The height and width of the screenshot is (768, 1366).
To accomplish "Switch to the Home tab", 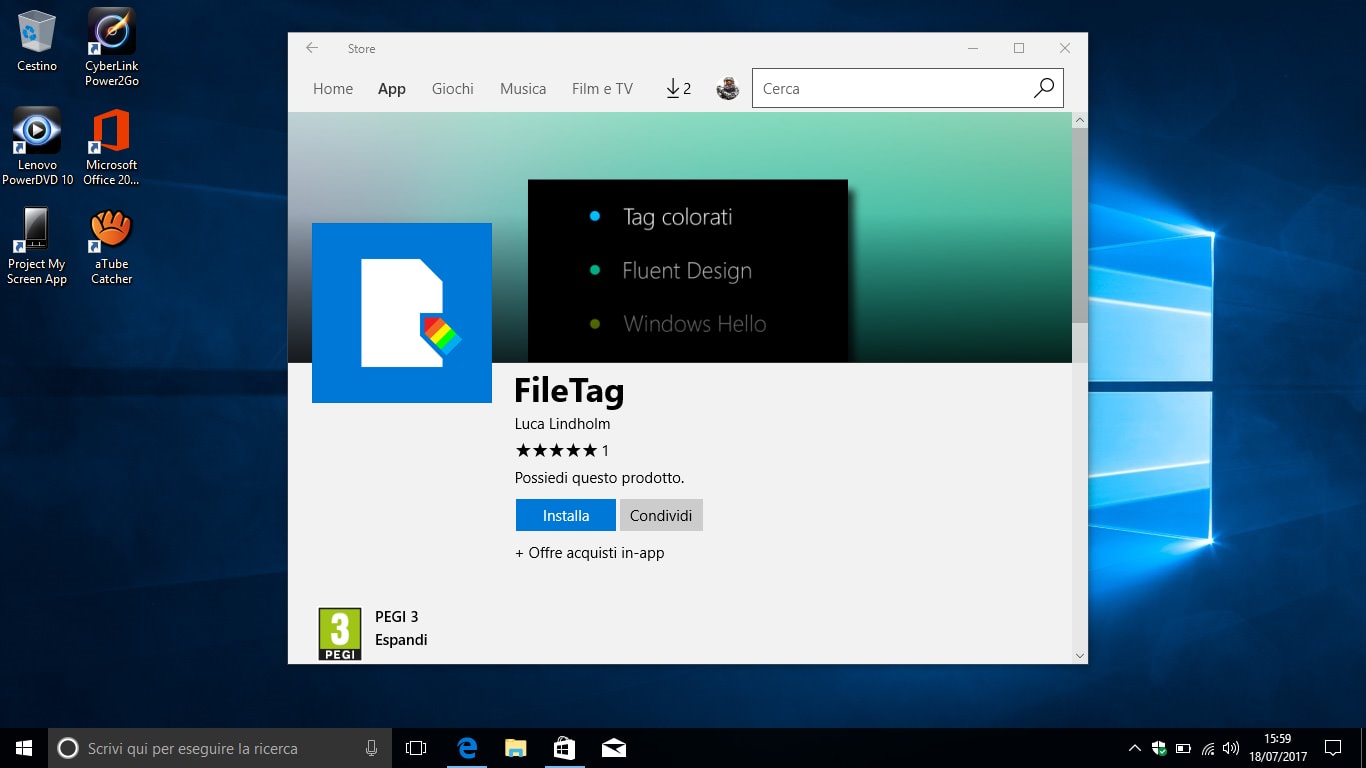I will click(333, 89).
